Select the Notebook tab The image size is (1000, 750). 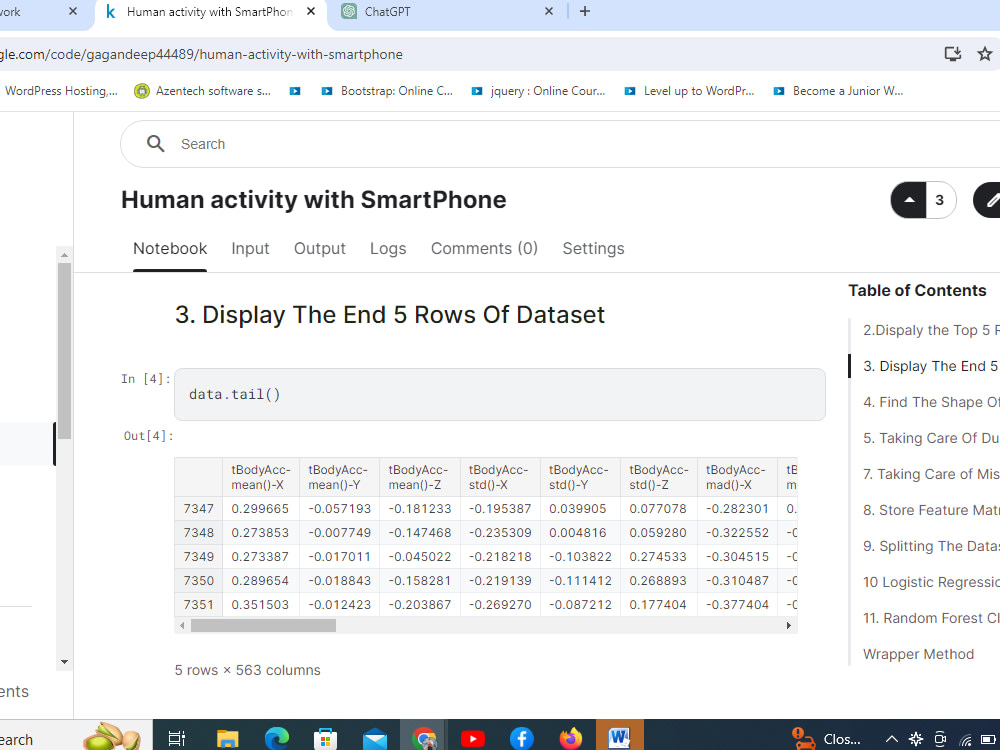tap(170, 248)
